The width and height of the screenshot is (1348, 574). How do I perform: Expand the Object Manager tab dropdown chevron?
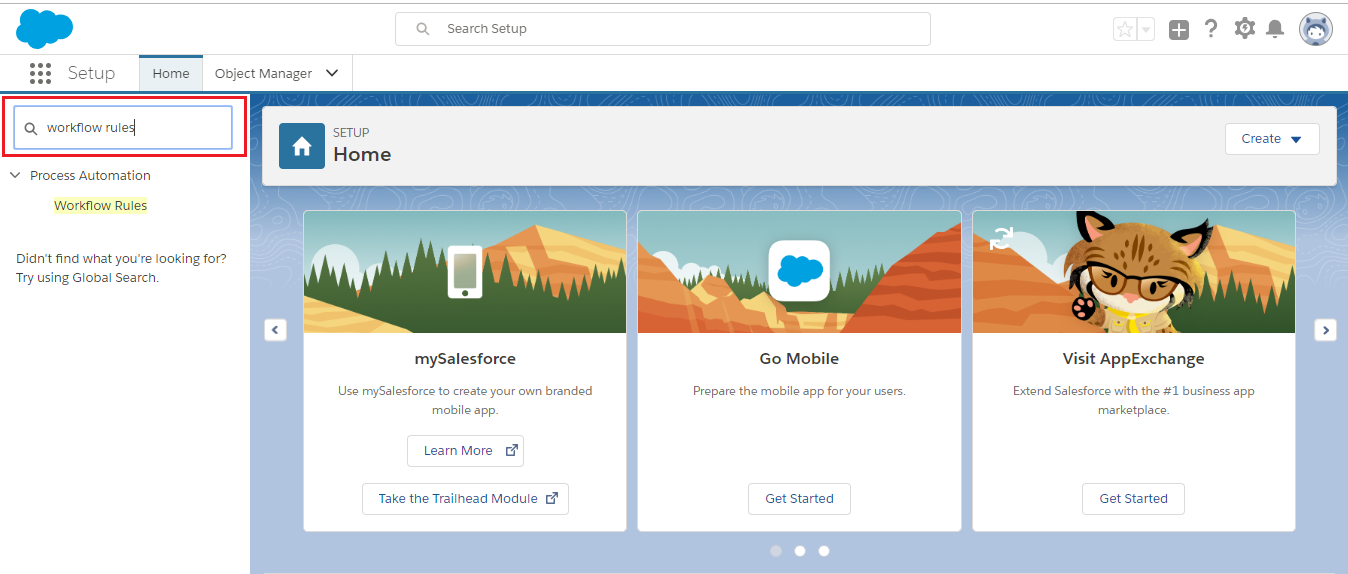pyautogui.click(x=332, y=73)
